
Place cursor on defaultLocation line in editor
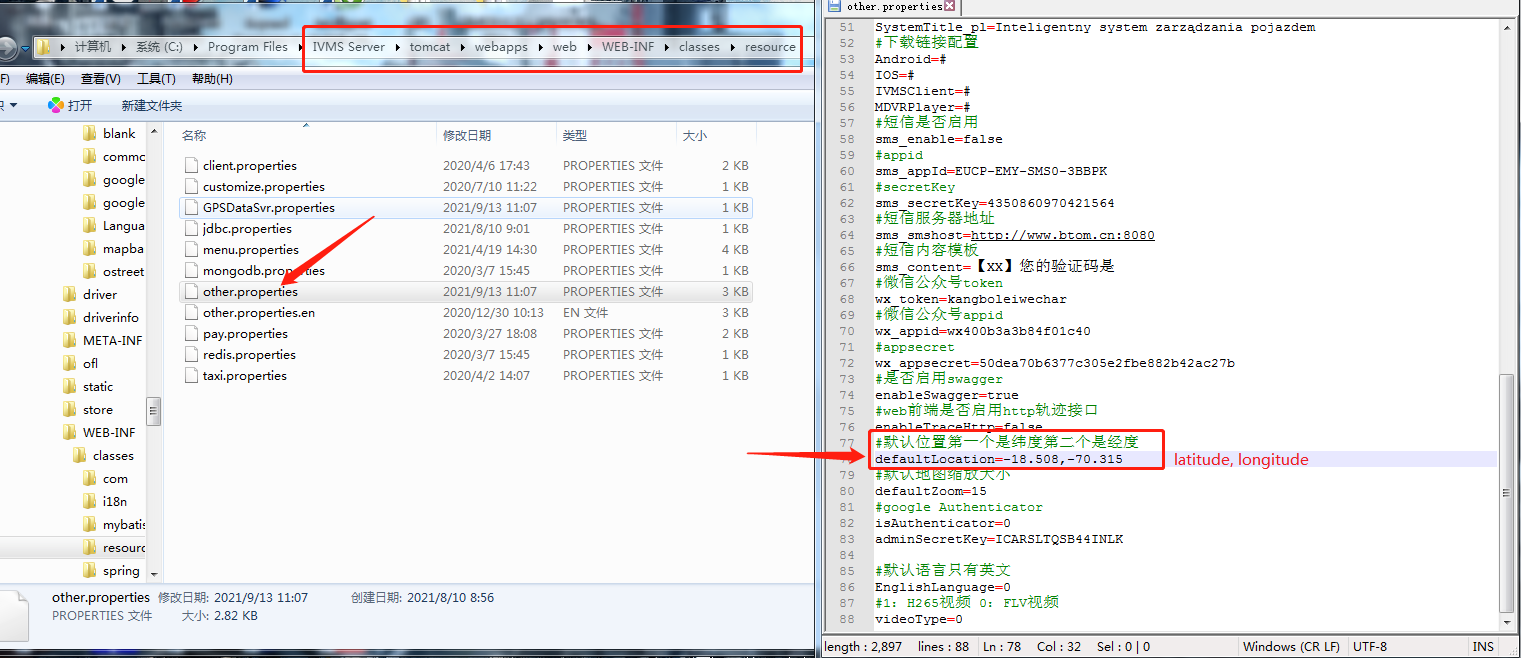(x=998, y=459)
